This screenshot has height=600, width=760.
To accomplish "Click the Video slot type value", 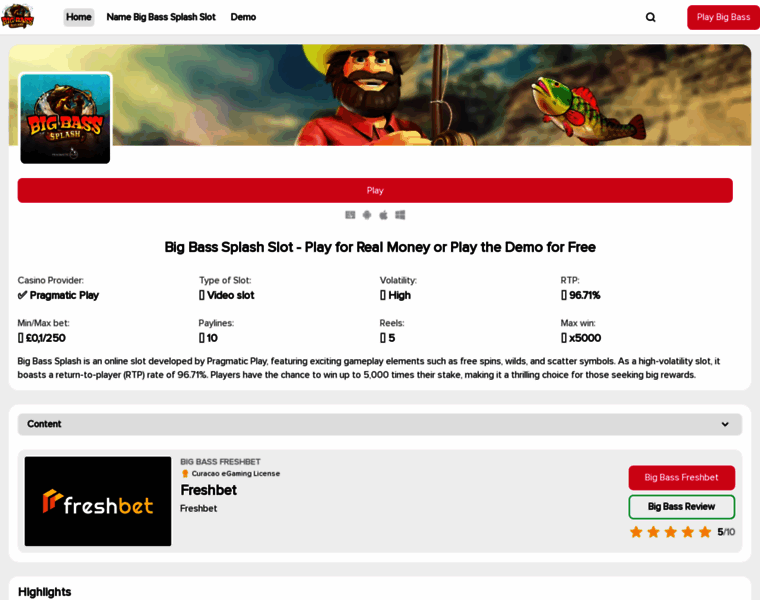I will click(231, 295).
